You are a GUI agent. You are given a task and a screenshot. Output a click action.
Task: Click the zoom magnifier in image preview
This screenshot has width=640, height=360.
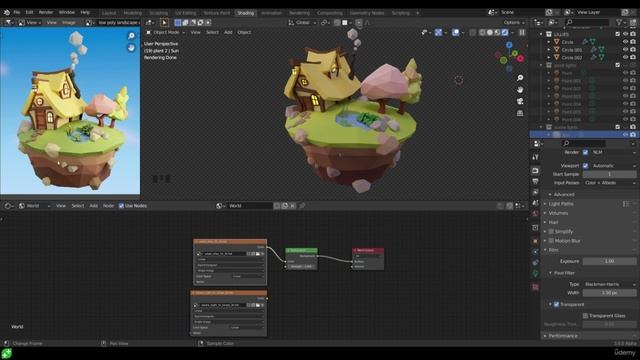coord(131,36)
